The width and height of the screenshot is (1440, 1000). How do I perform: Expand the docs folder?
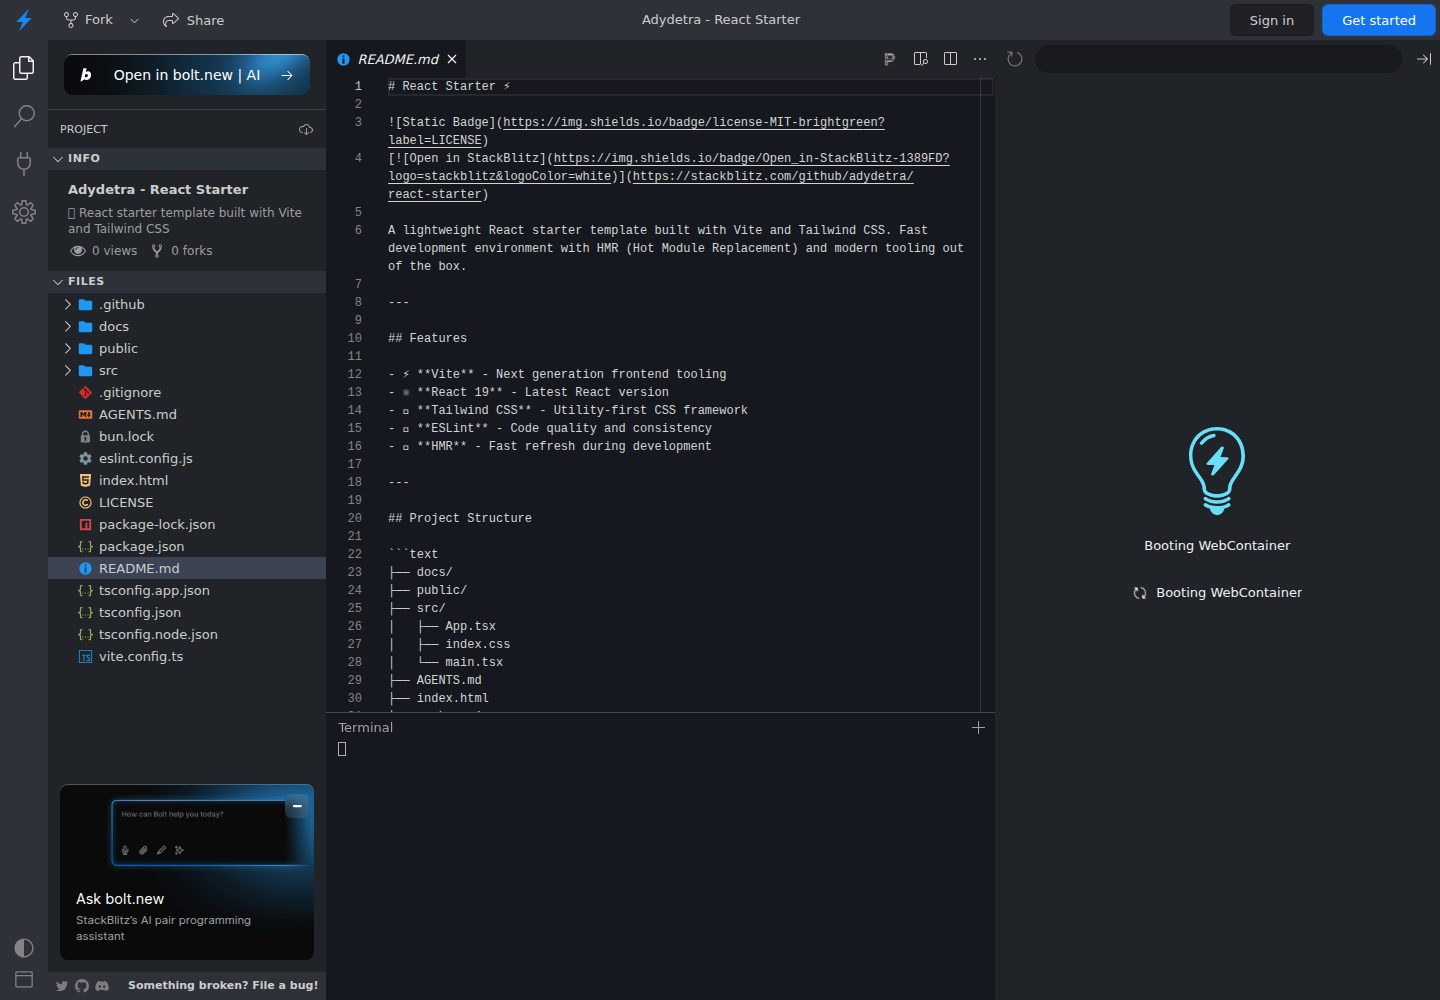pos(187,326)
